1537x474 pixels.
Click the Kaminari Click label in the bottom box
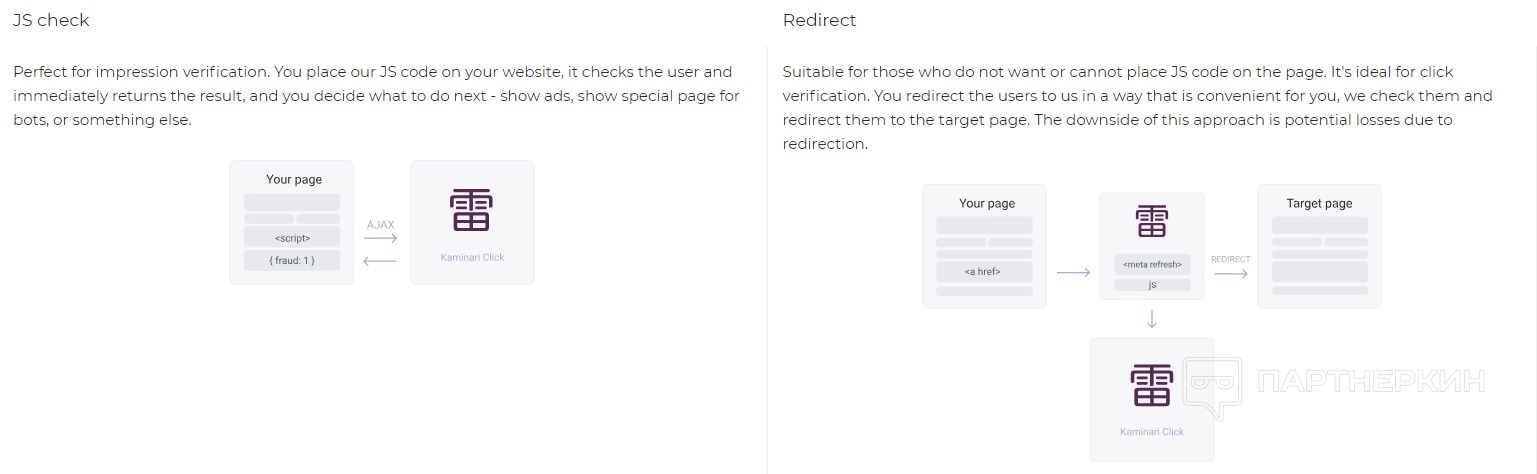point(1151,432)
